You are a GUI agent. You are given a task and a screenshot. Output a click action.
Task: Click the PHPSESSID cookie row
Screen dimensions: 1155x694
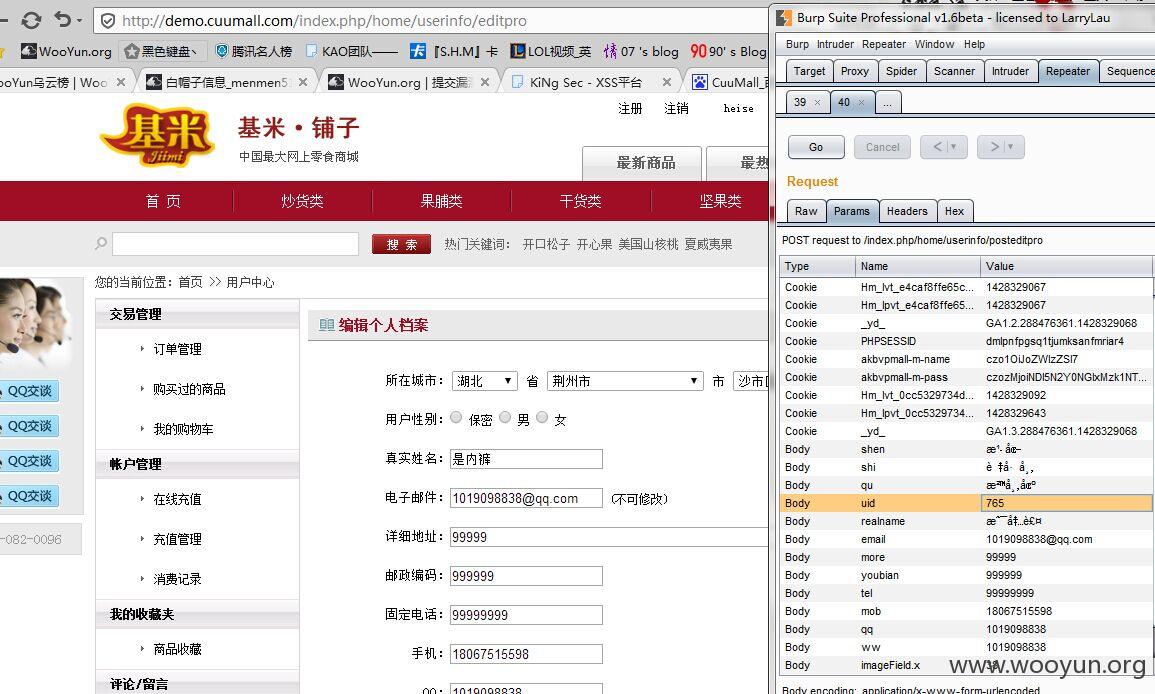(x=966, y=341)
